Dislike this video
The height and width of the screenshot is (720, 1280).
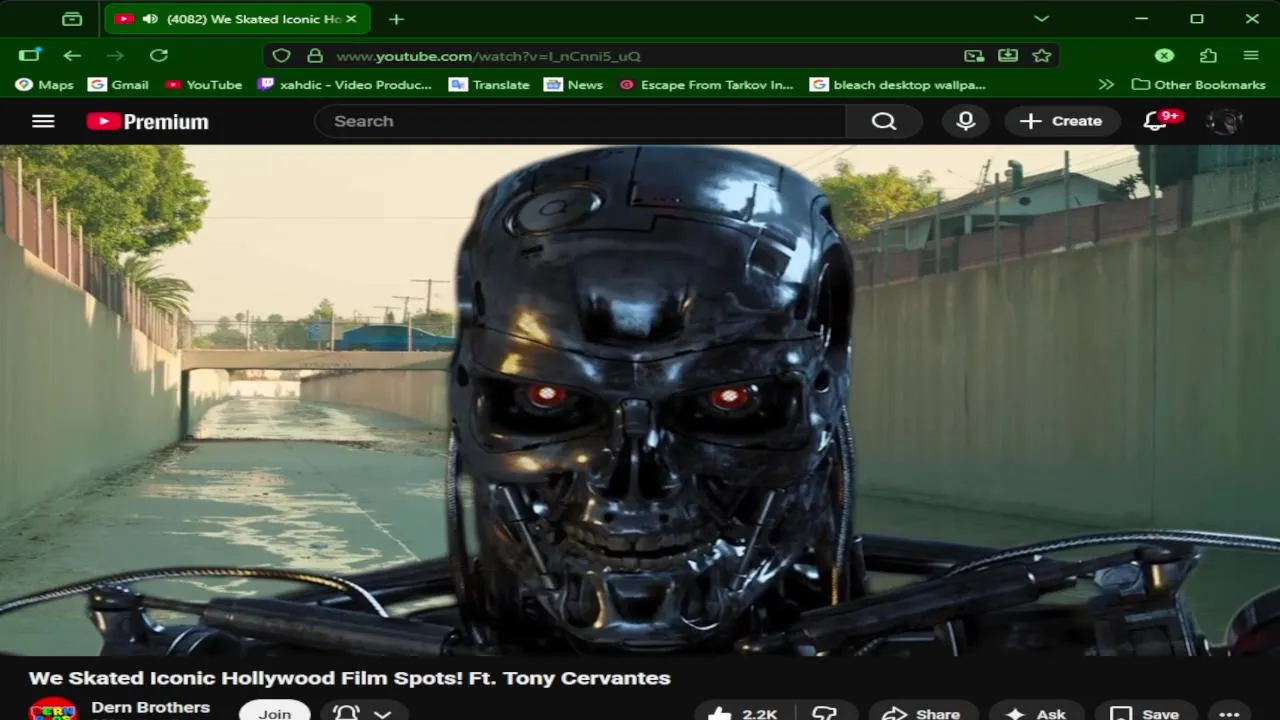click(x=825, y=713)
